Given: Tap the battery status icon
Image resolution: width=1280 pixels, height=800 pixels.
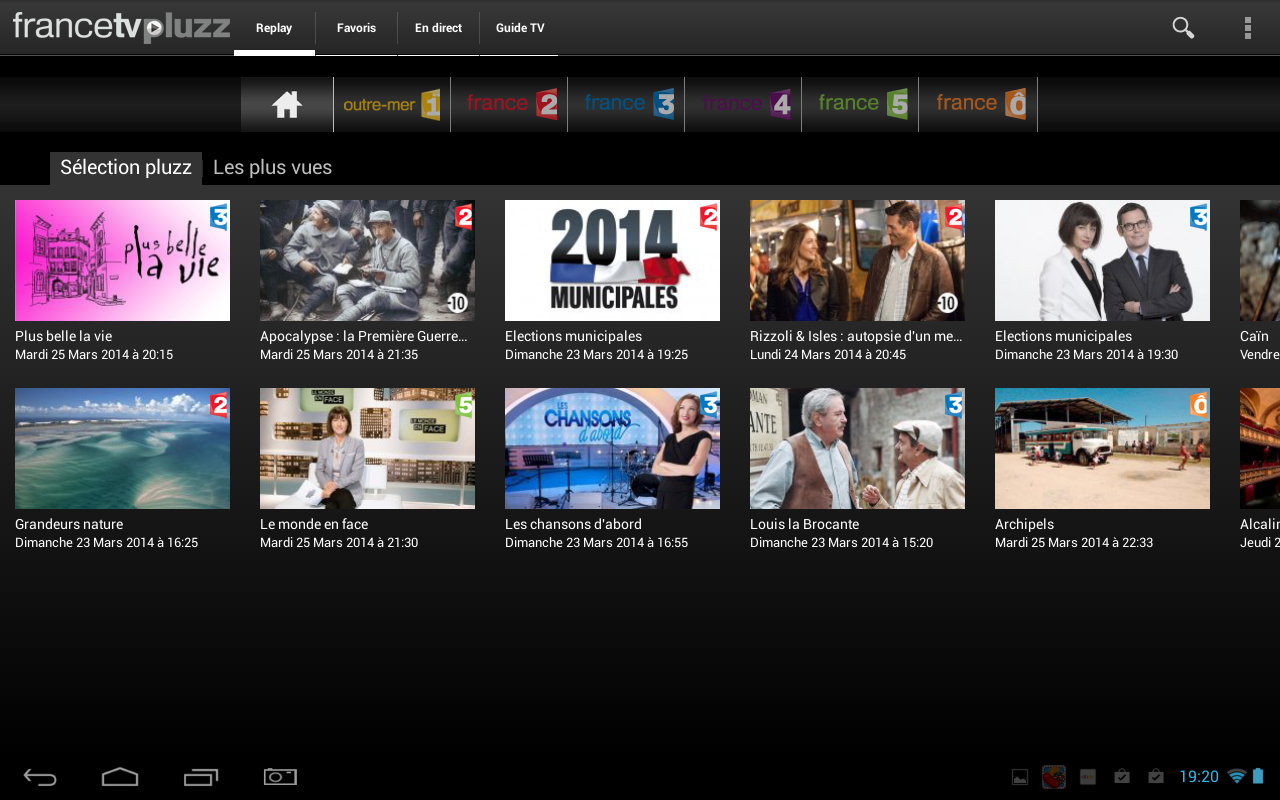Looking at the screenshot, I should click(1258, 776).
